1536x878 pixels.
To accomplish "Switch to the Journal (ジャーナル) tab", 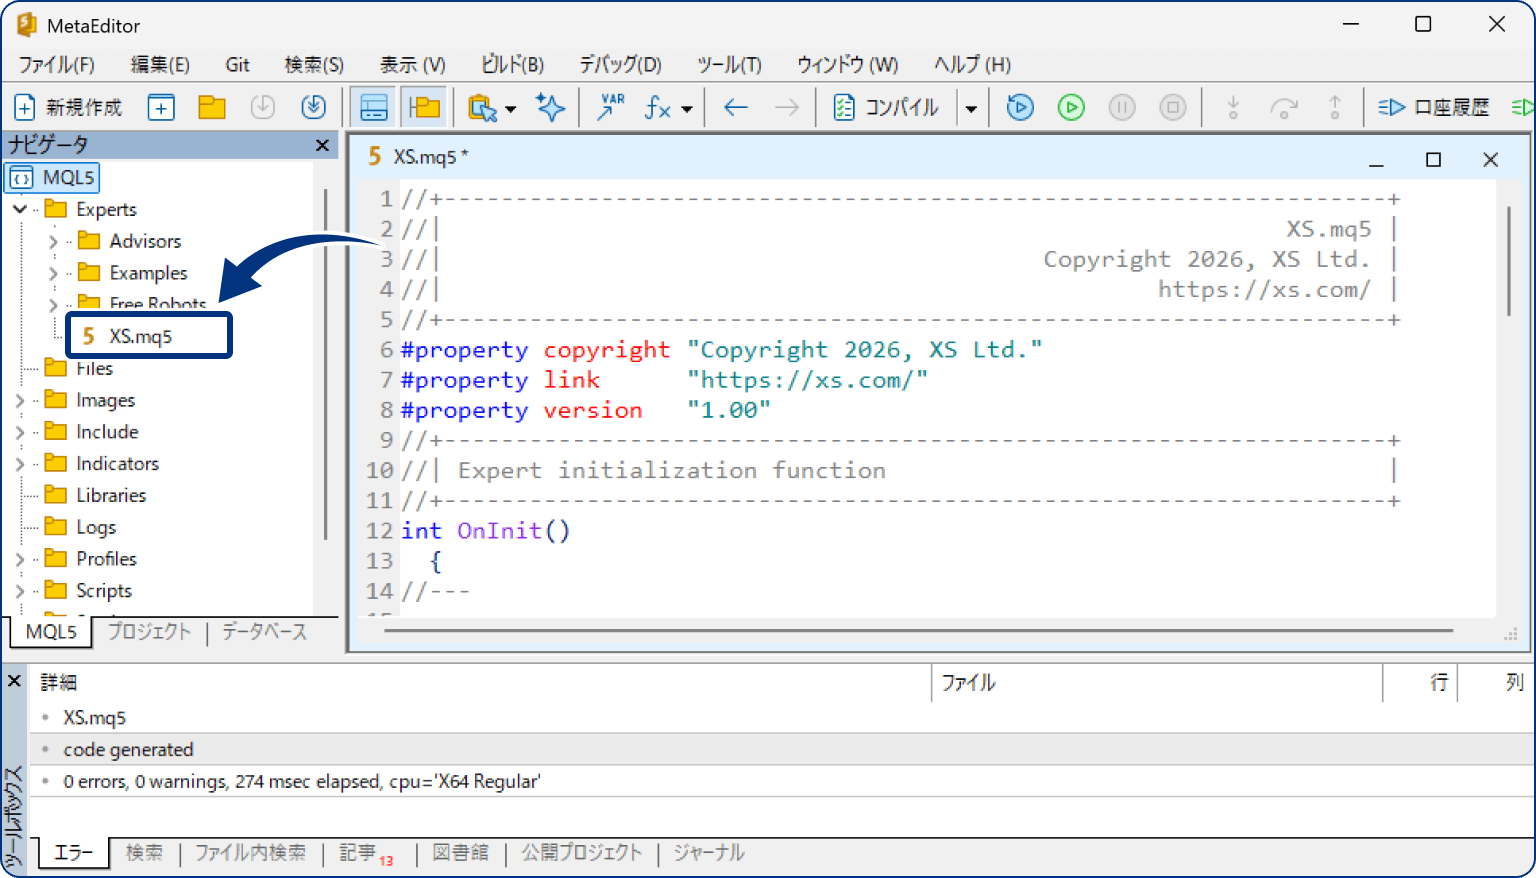I will [x=708, y=852].
